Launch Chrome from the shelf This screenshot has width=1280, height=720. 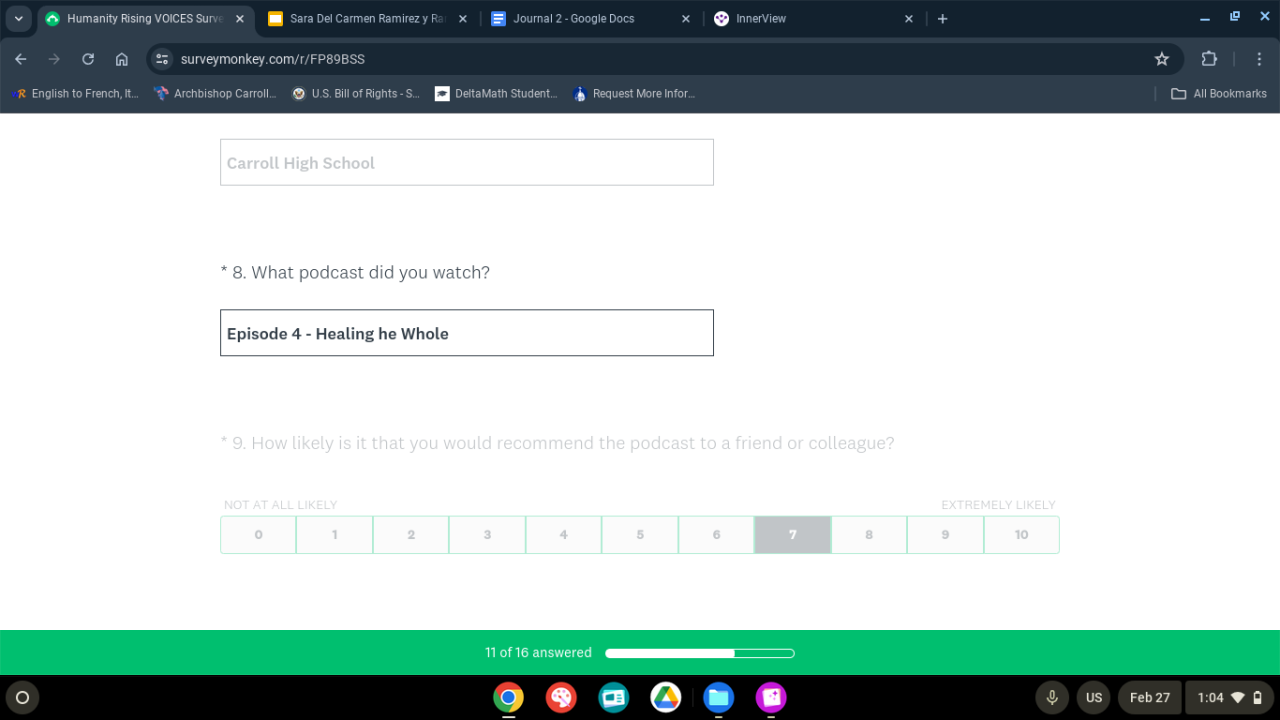click(x=508, y=697)
